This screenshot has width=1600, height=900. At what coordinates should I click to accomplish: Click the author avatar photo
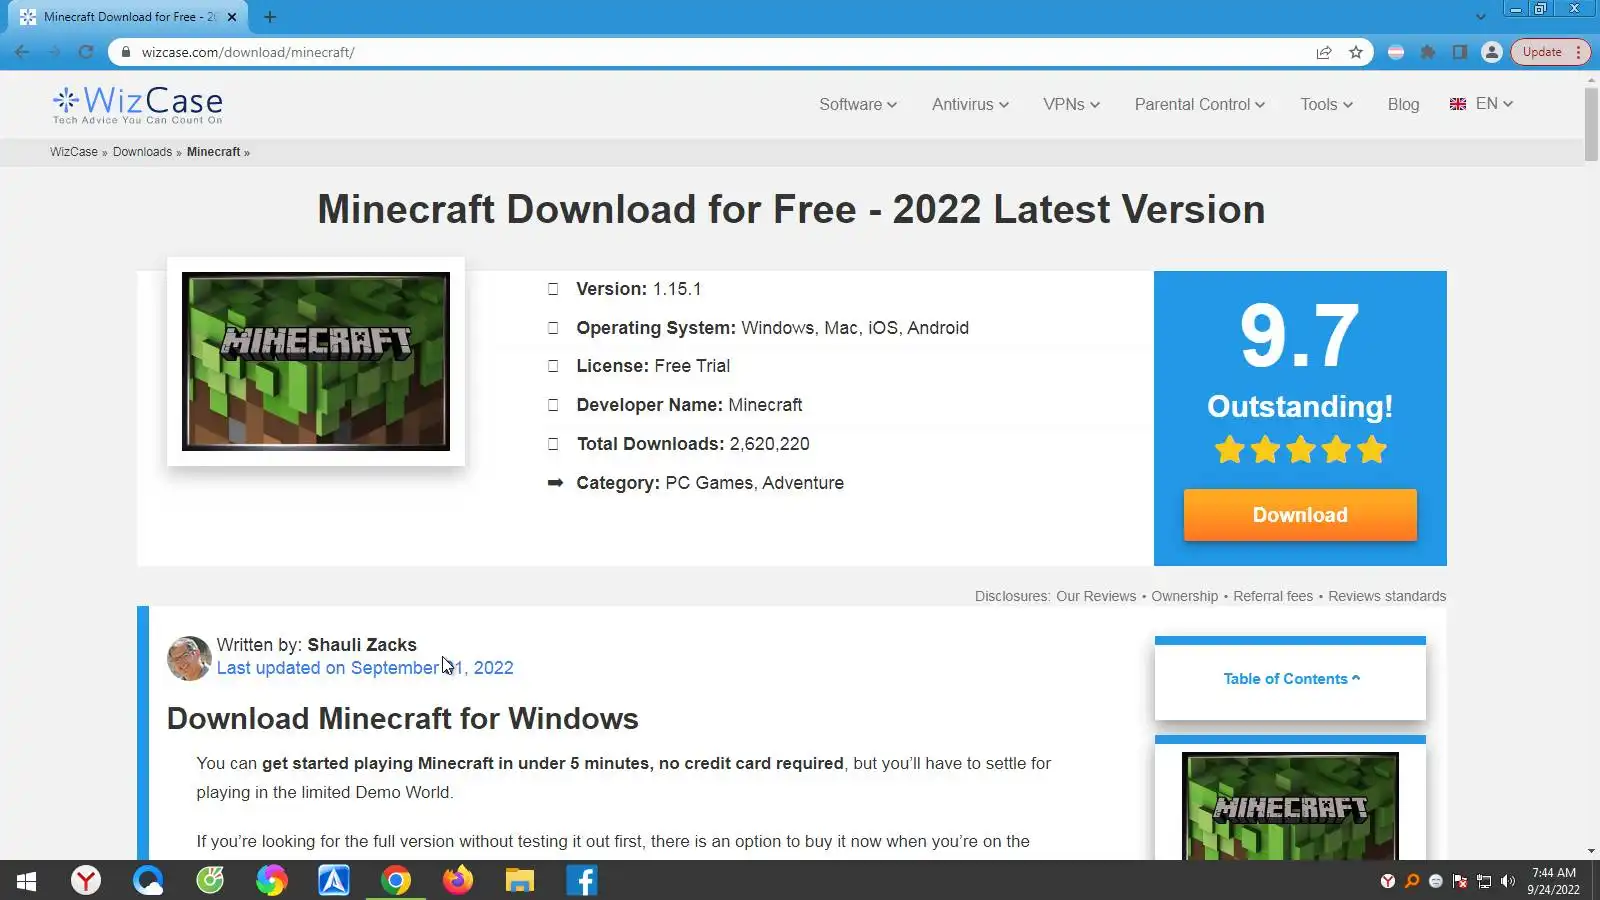(x=189, y=658)
